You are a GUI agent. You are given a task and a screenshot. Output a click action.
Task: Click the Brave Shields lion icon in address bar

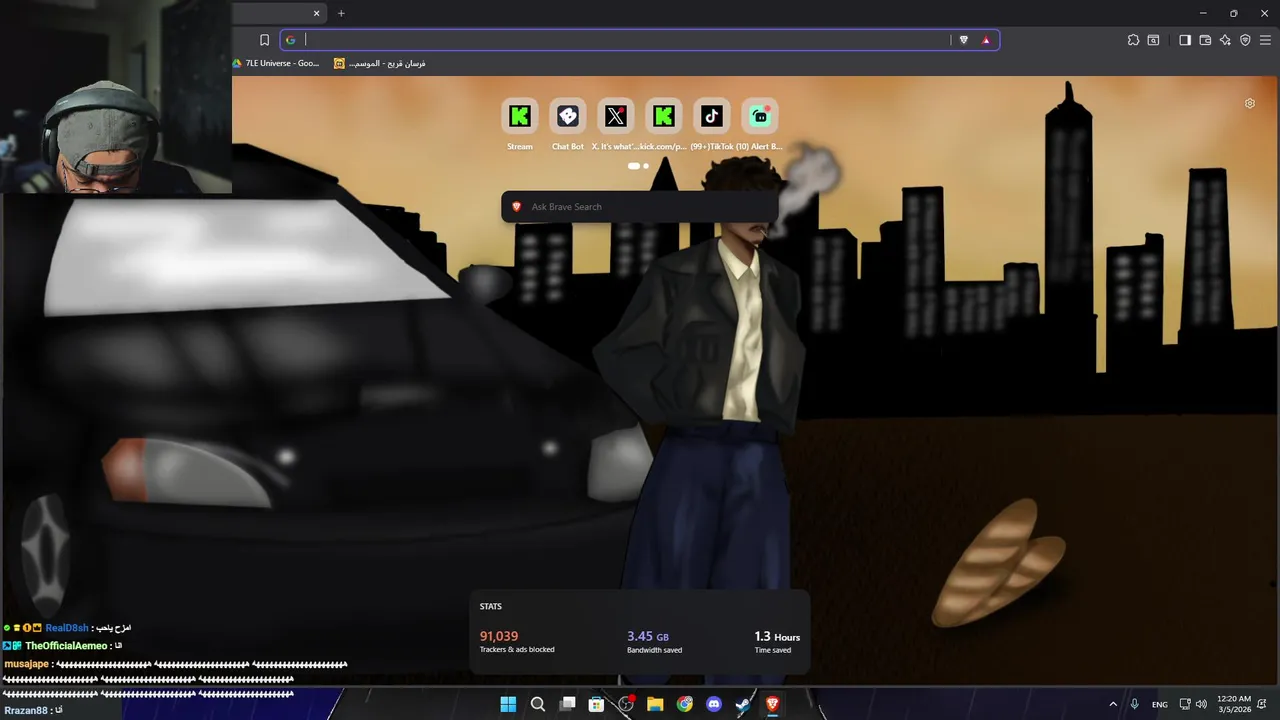964,40
